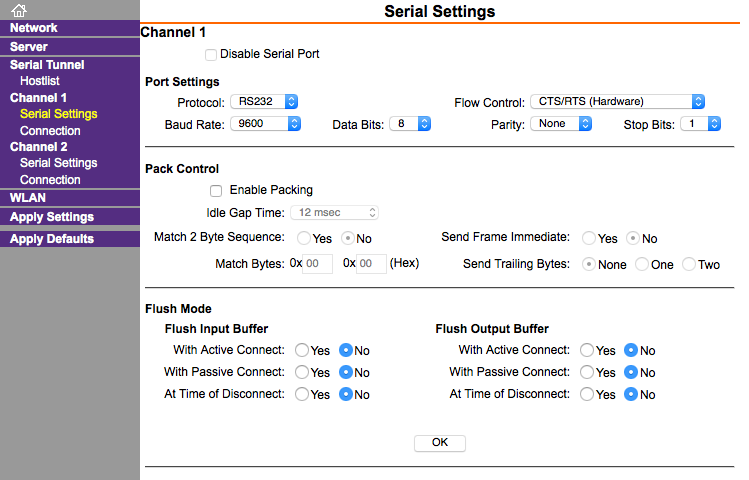Click the Apply Defaults link
Image resolution: width=749 pixels, height=480 pixels.
coord(52,239)
